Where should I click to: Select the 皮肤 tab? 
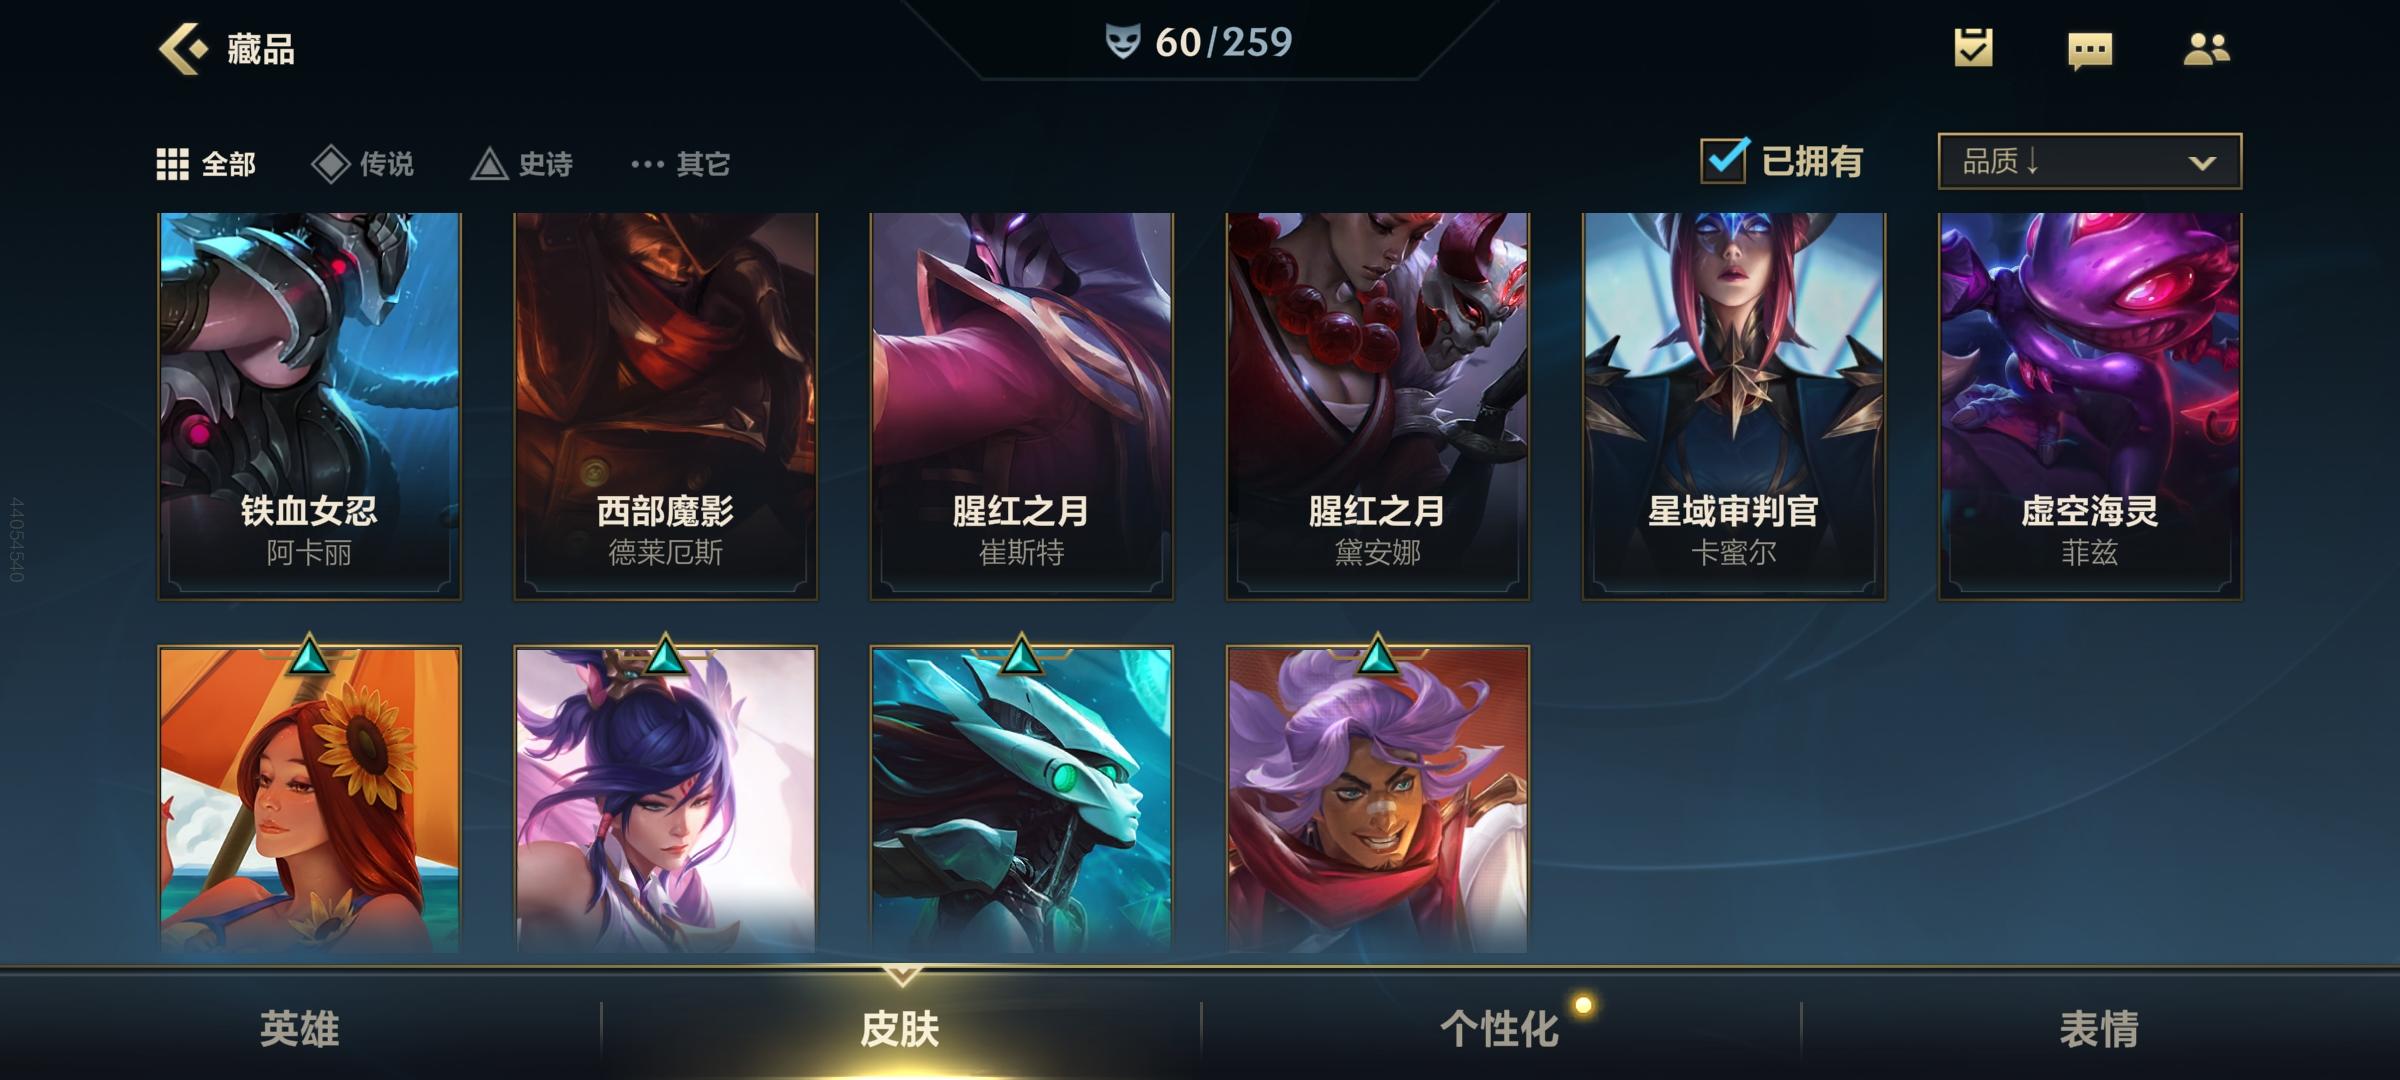pos(900,1029)
